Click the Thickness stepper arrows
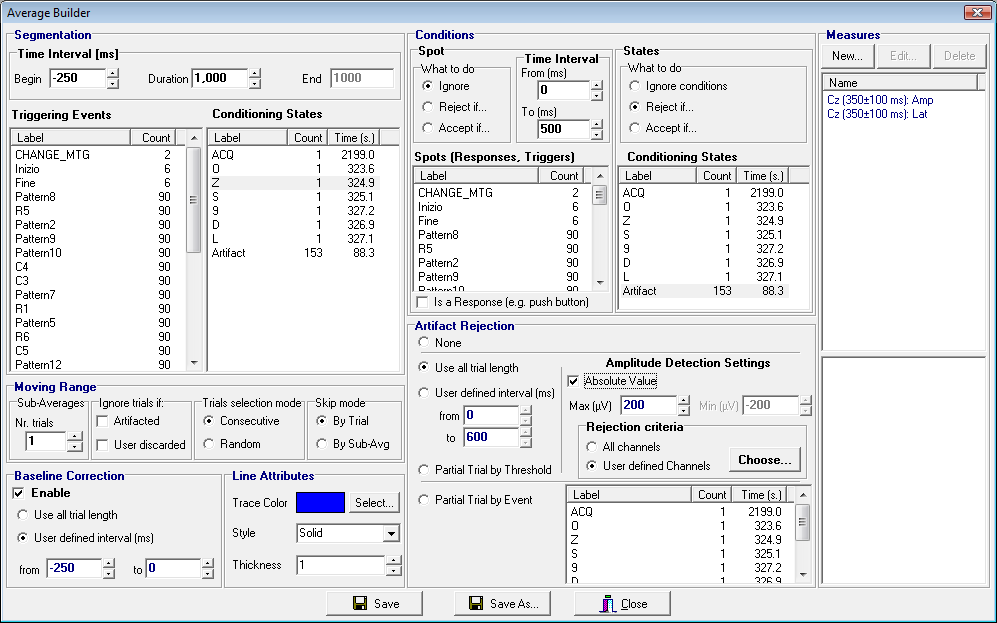 (394, 565)
